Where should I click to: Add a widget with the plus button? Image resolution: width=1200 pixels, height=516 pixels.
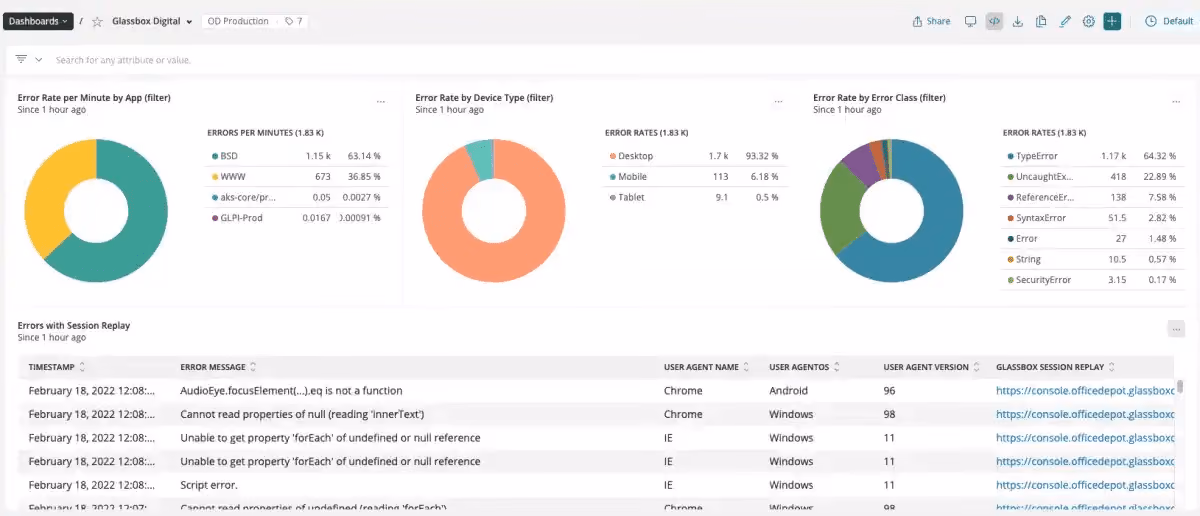click(x=1112, y=21)
